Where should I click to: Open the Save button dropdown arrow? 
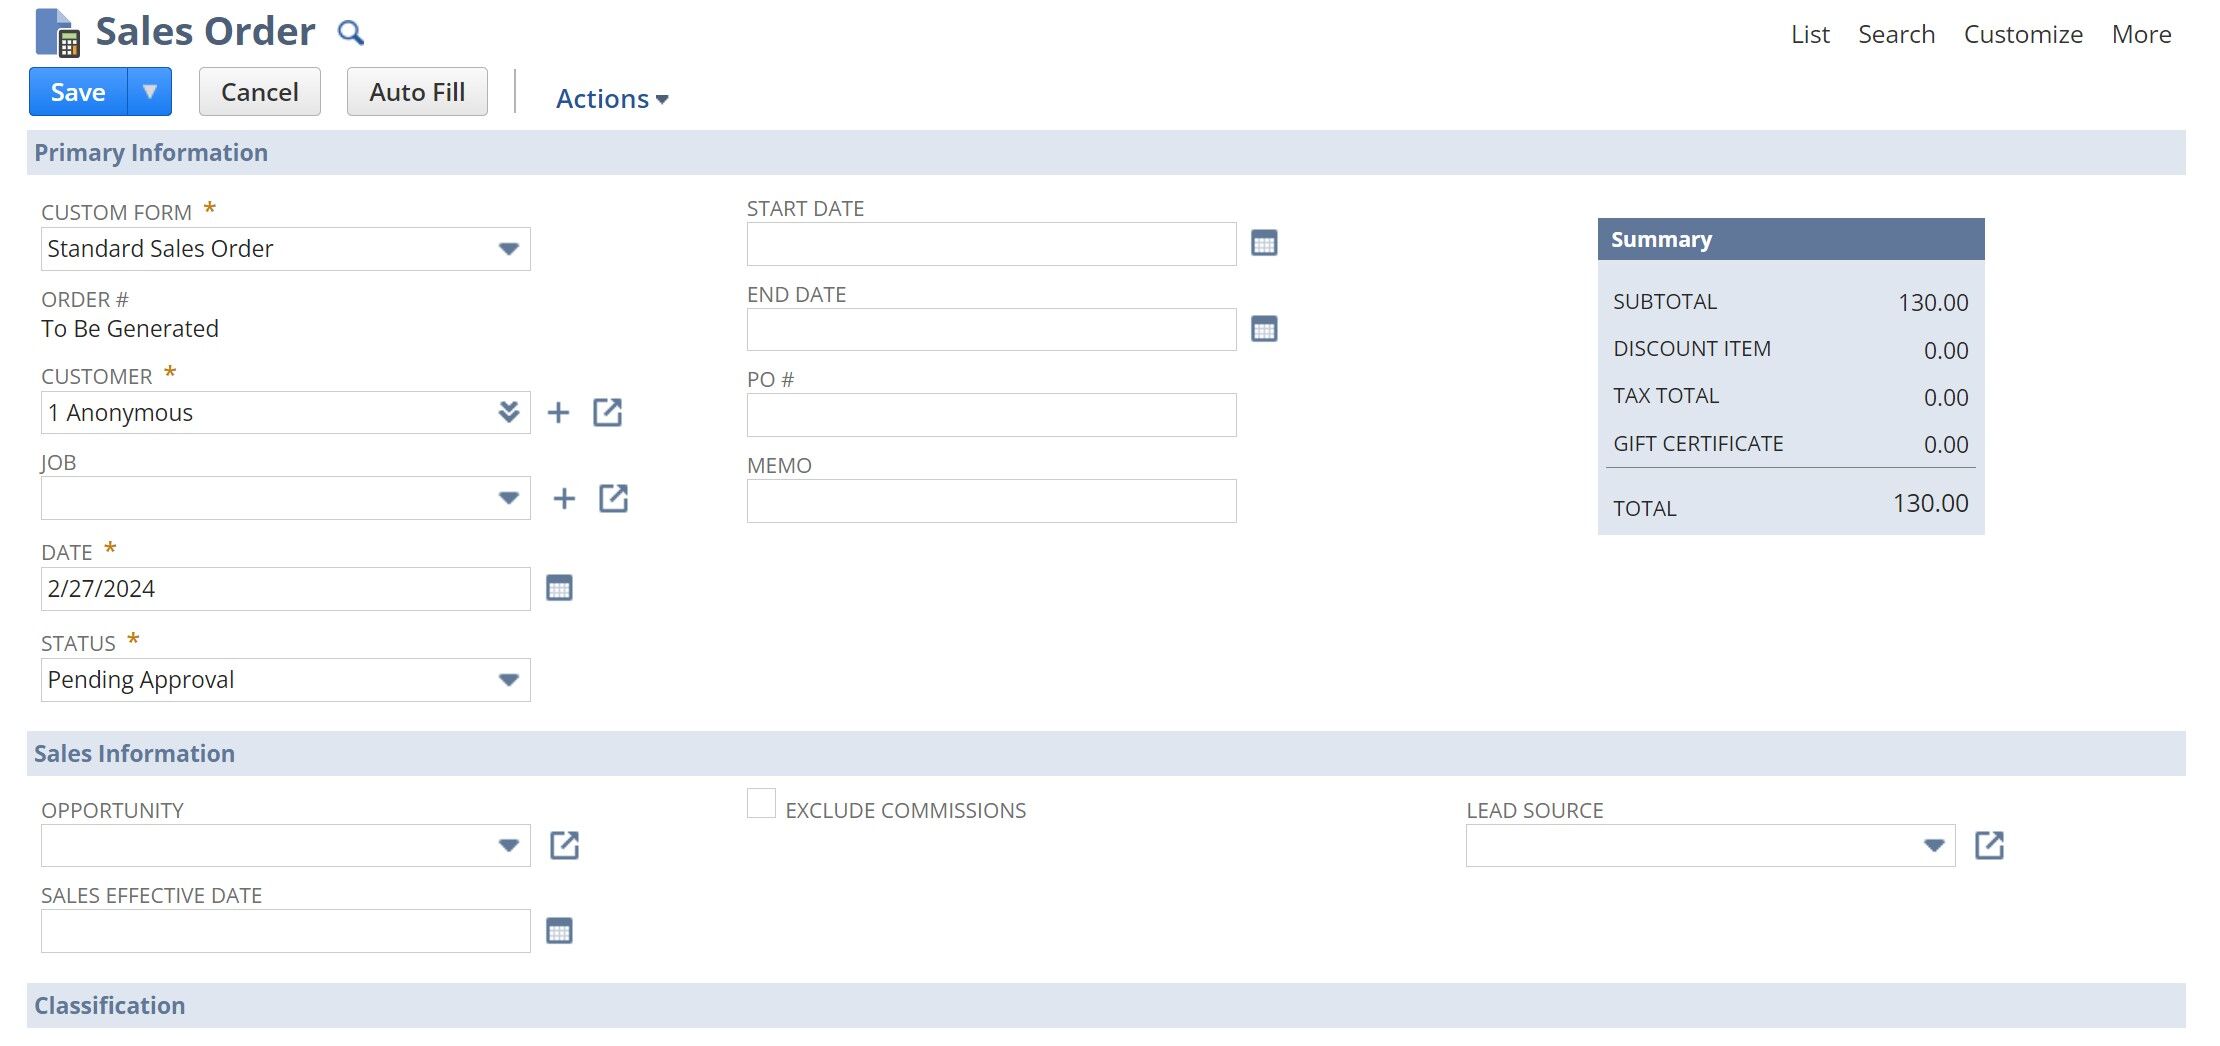[x=150, y=91]
